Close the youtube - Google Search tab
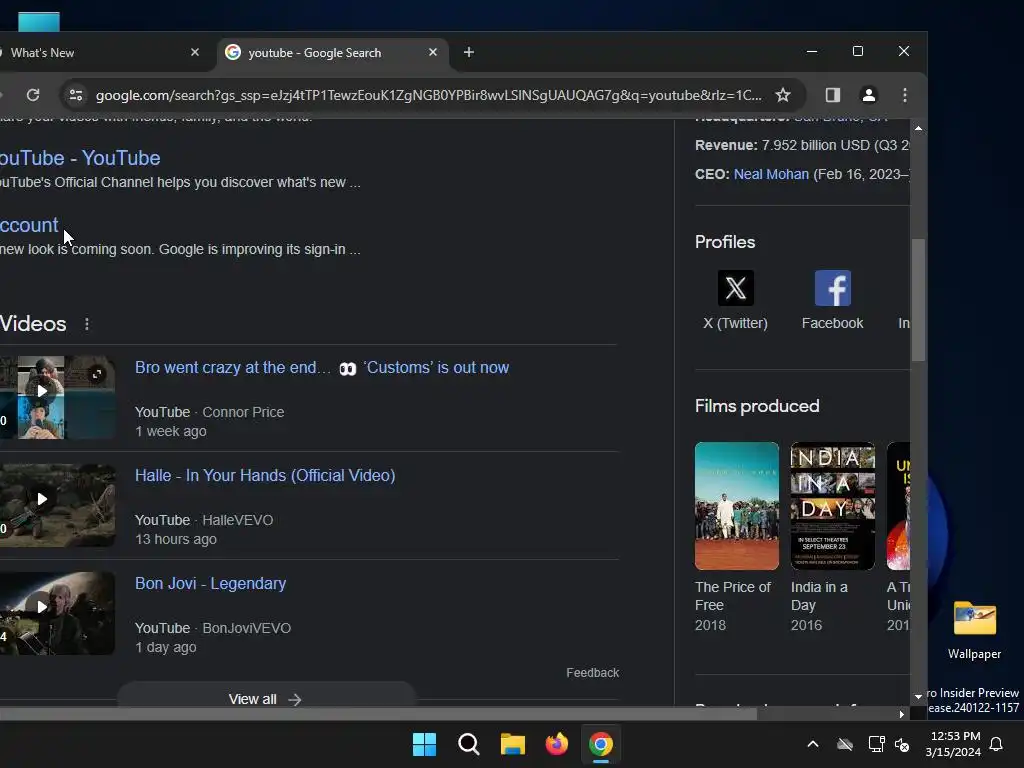 click(x=432, y=52)
